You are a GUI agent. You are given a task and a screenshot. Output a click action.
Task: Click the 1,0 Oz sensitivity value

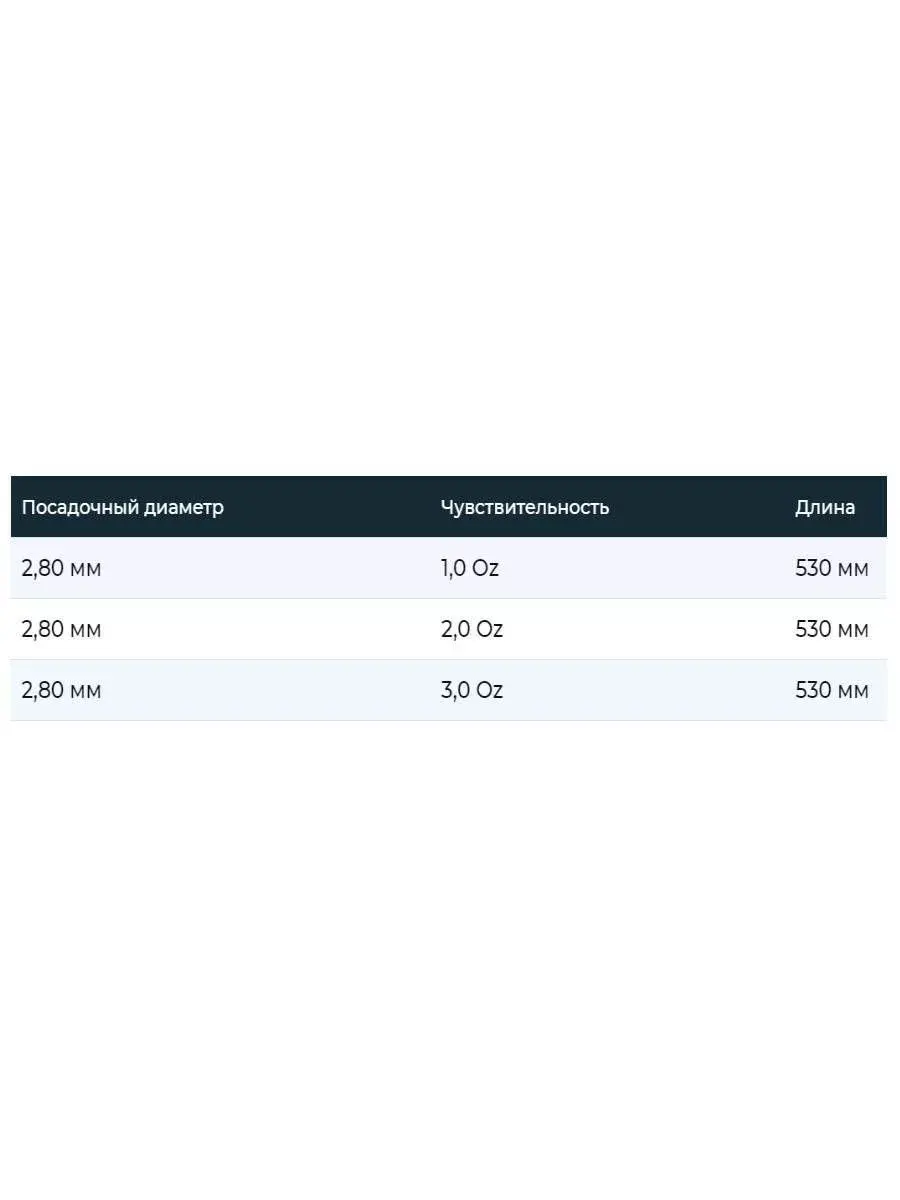coord(470,568)
